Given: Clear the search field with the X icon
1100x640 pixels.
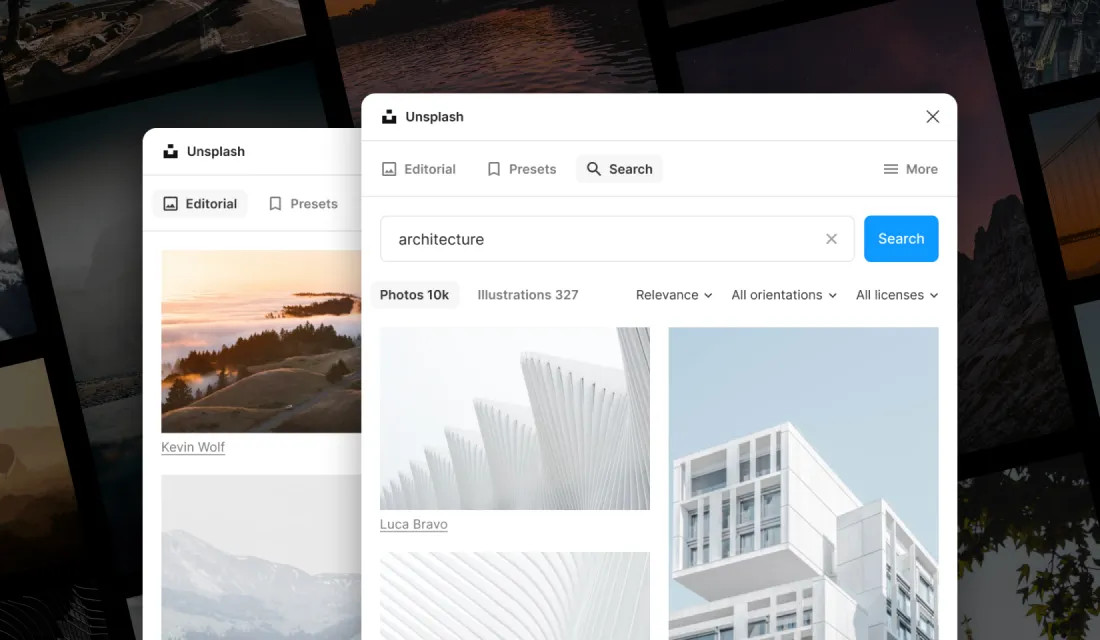Looking at the screenshot, I should coord(831,239).
